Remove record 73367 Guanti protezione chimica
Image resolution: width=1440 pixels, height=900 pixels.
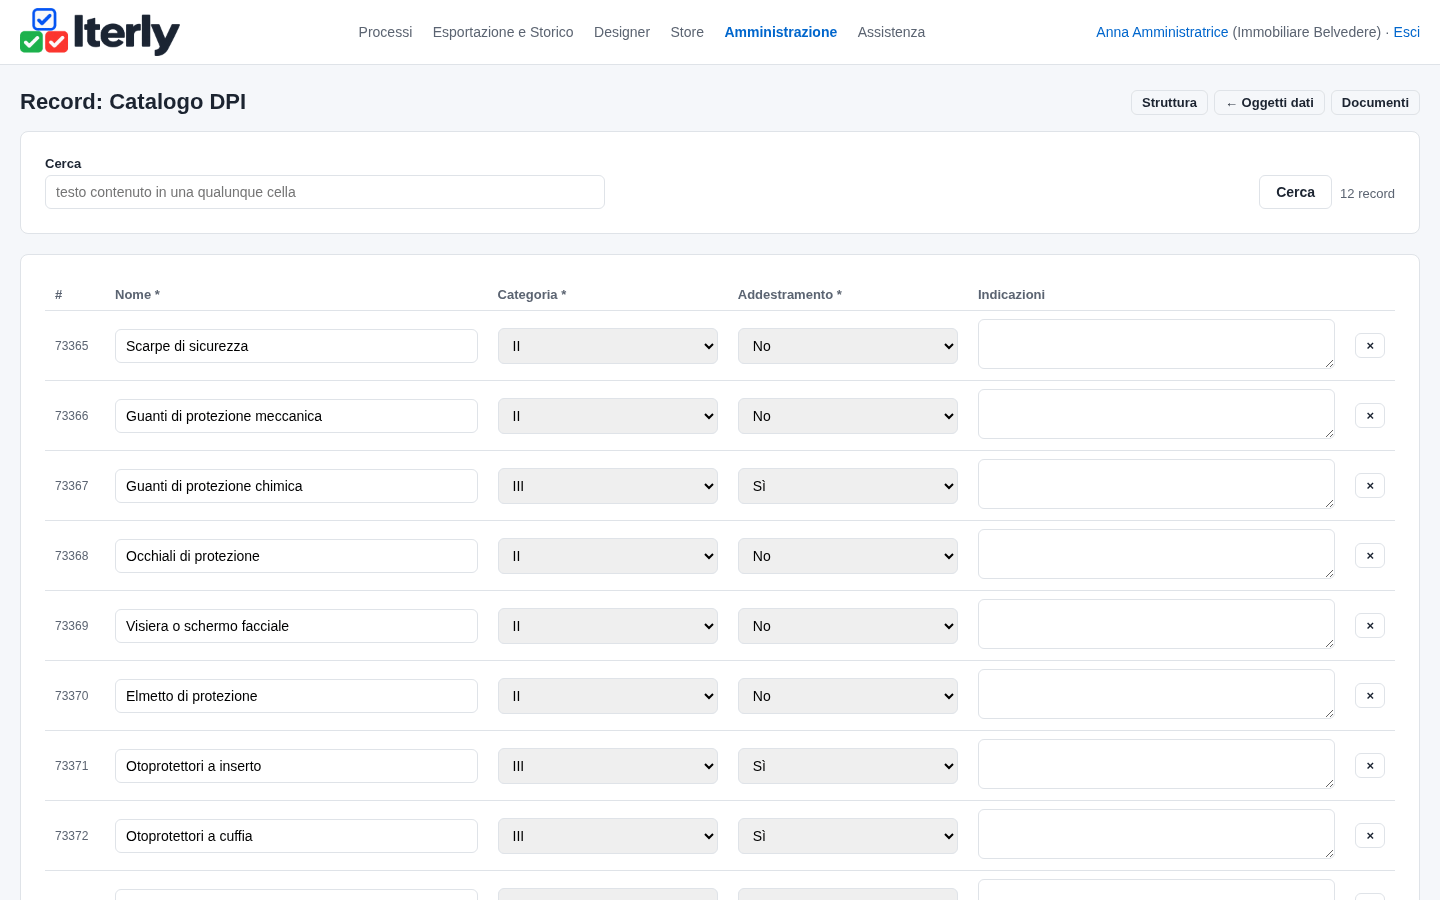pyautogui.click(x=1370, y=485)
